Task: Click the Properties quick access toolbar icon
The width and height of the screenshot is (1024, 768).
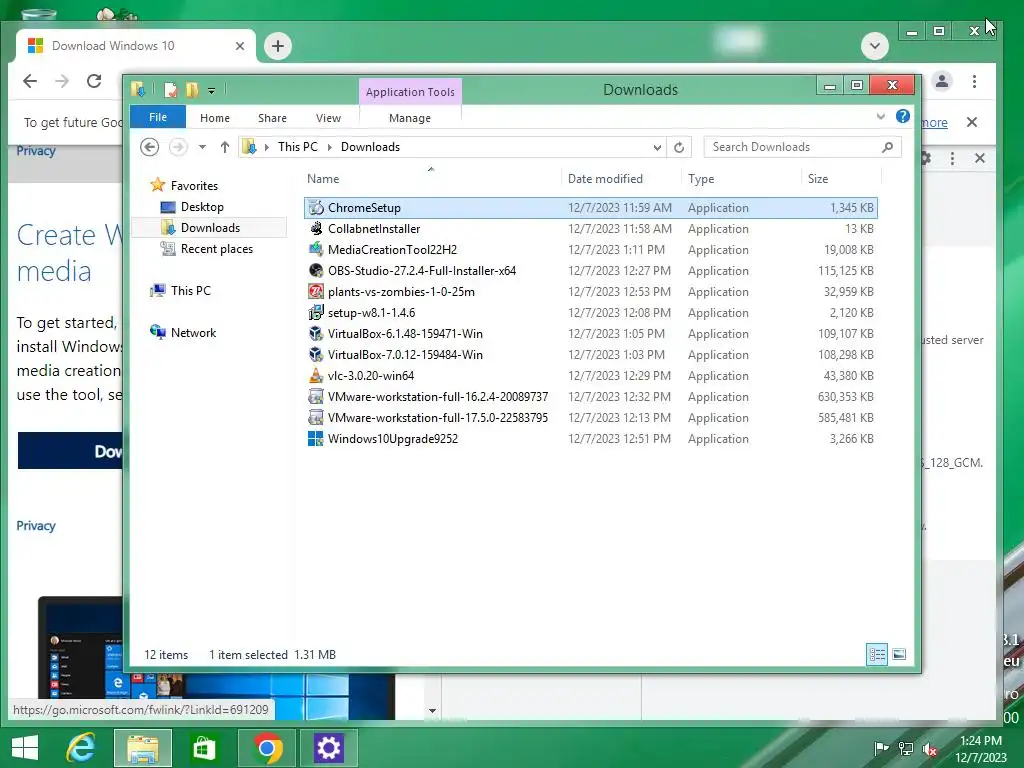Action: (x=170, y=89)
